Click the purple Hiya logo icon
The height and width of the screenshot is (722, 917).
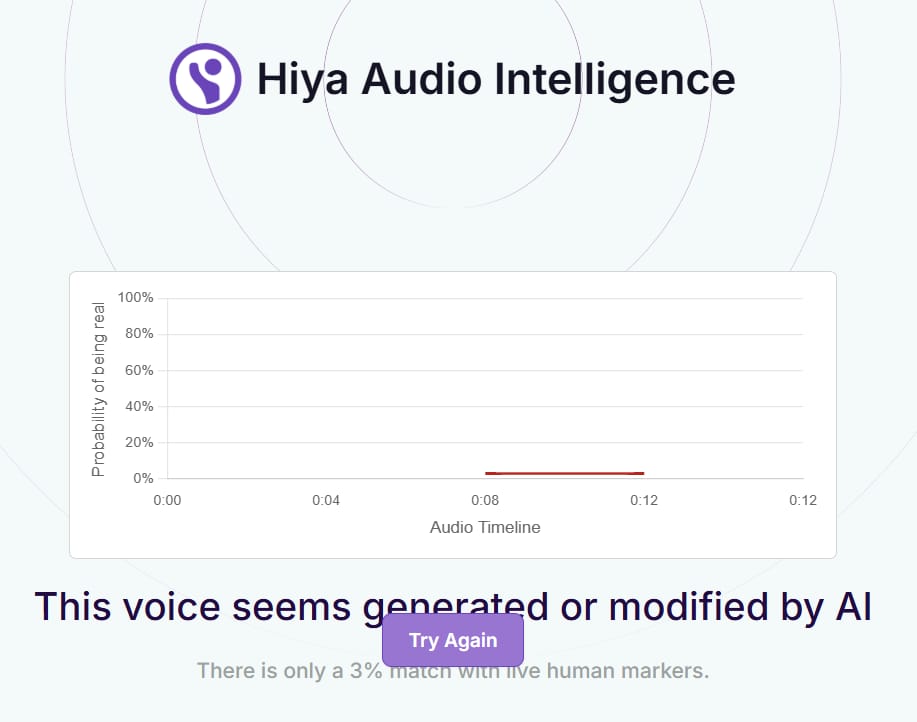pos(205,78)
